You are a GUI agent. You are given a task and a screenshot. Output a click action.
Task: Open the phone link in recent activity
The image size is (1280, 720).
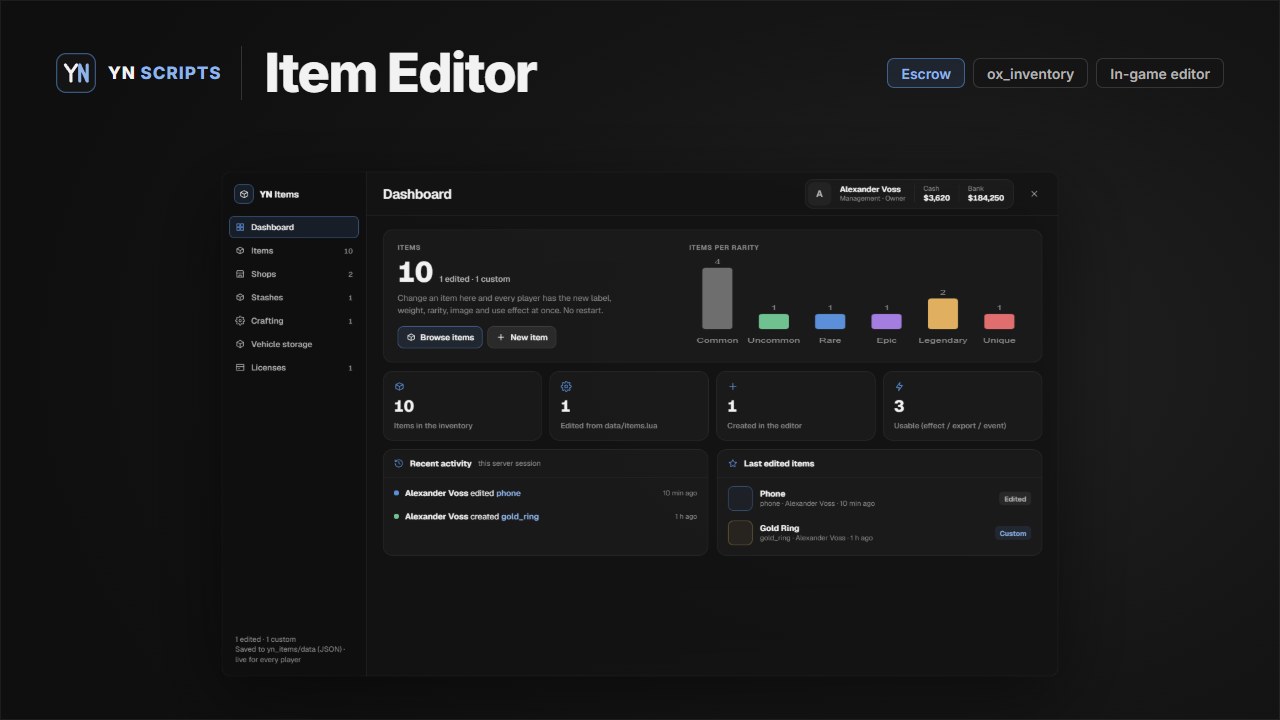coord(508,493)
